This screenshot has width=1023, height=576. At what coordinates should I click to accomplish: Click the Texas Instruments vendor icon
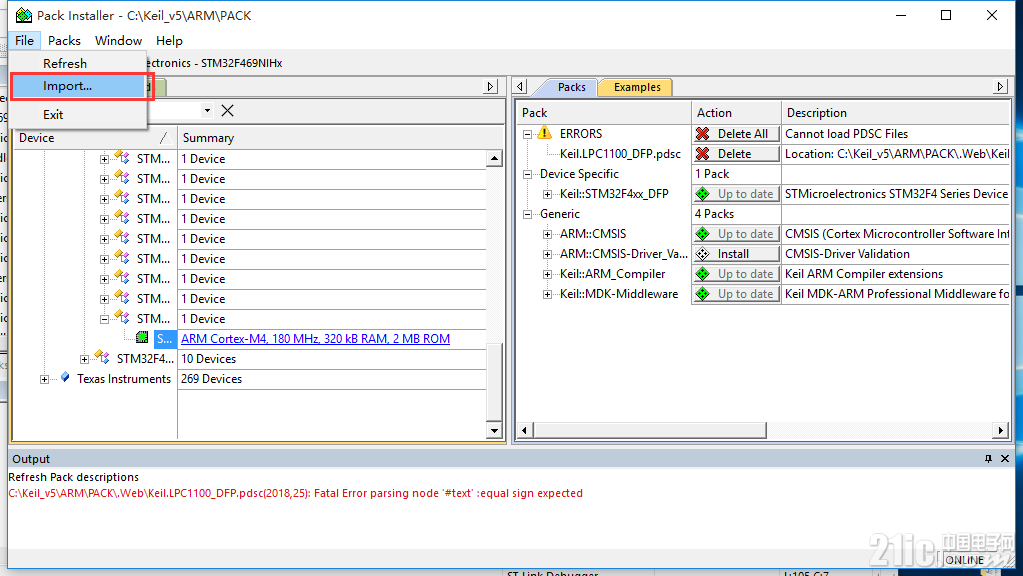[x=65, y=378]
